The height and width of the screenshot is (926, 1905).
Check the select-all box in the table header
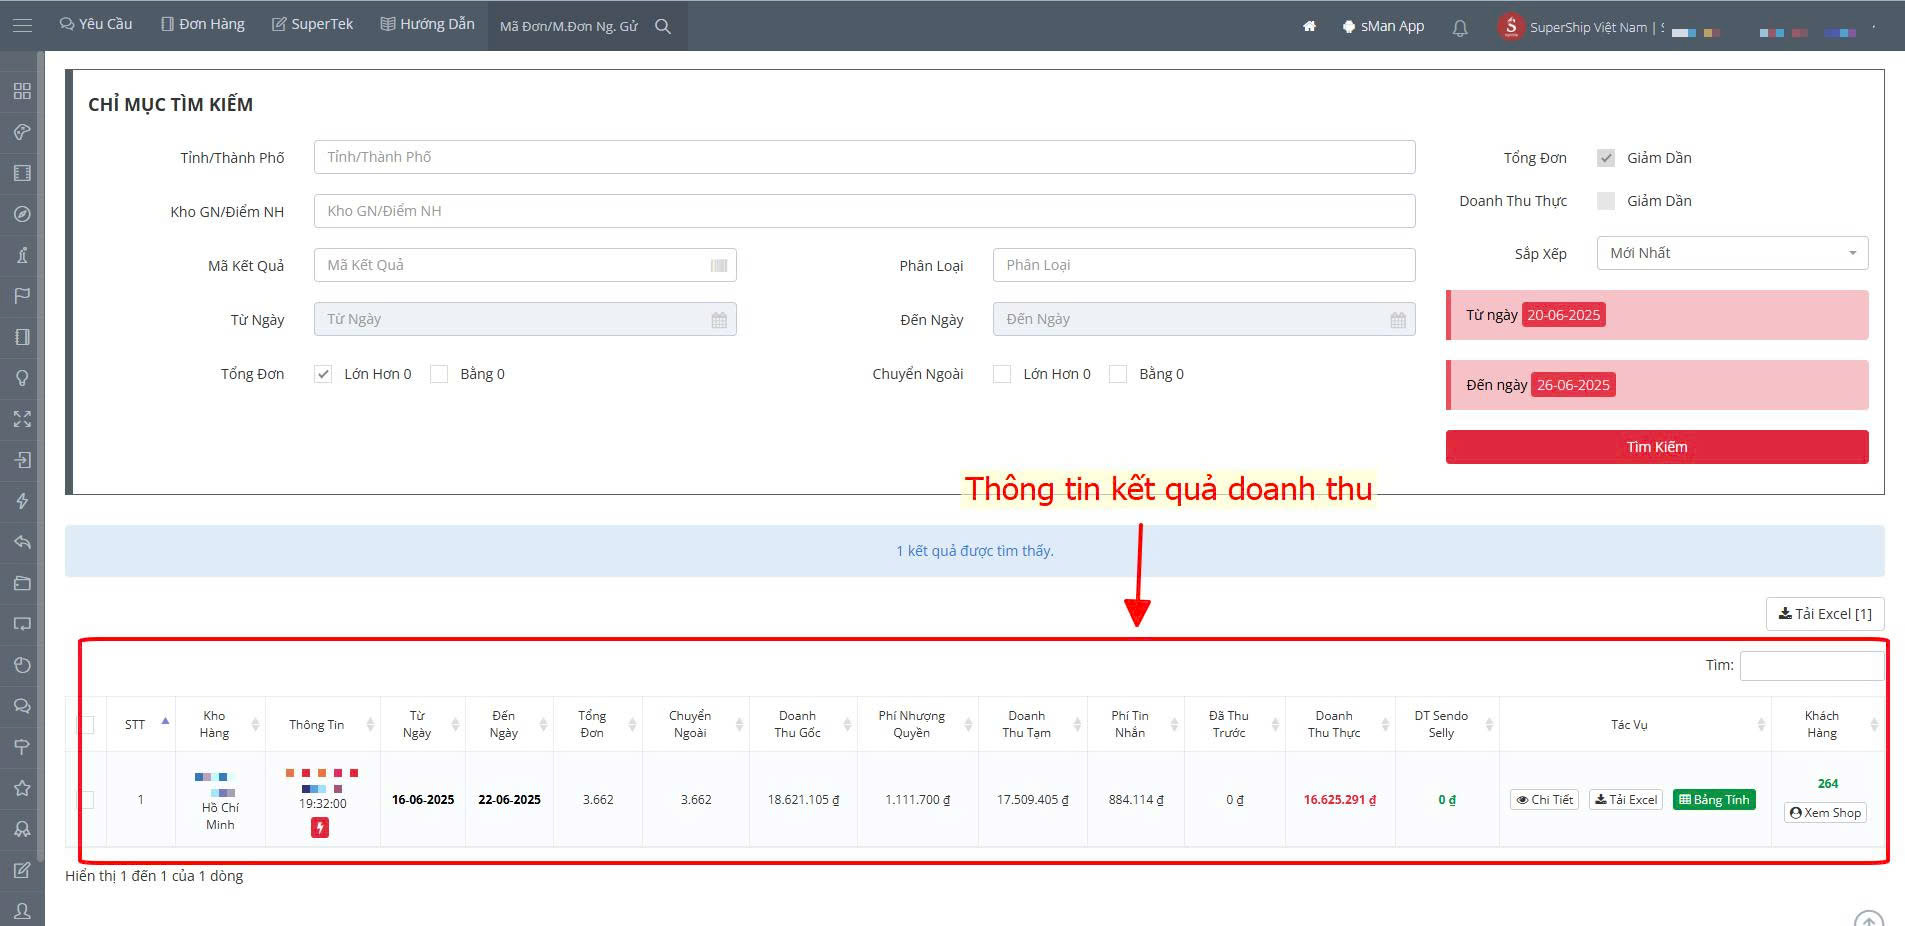click(87, 725)
